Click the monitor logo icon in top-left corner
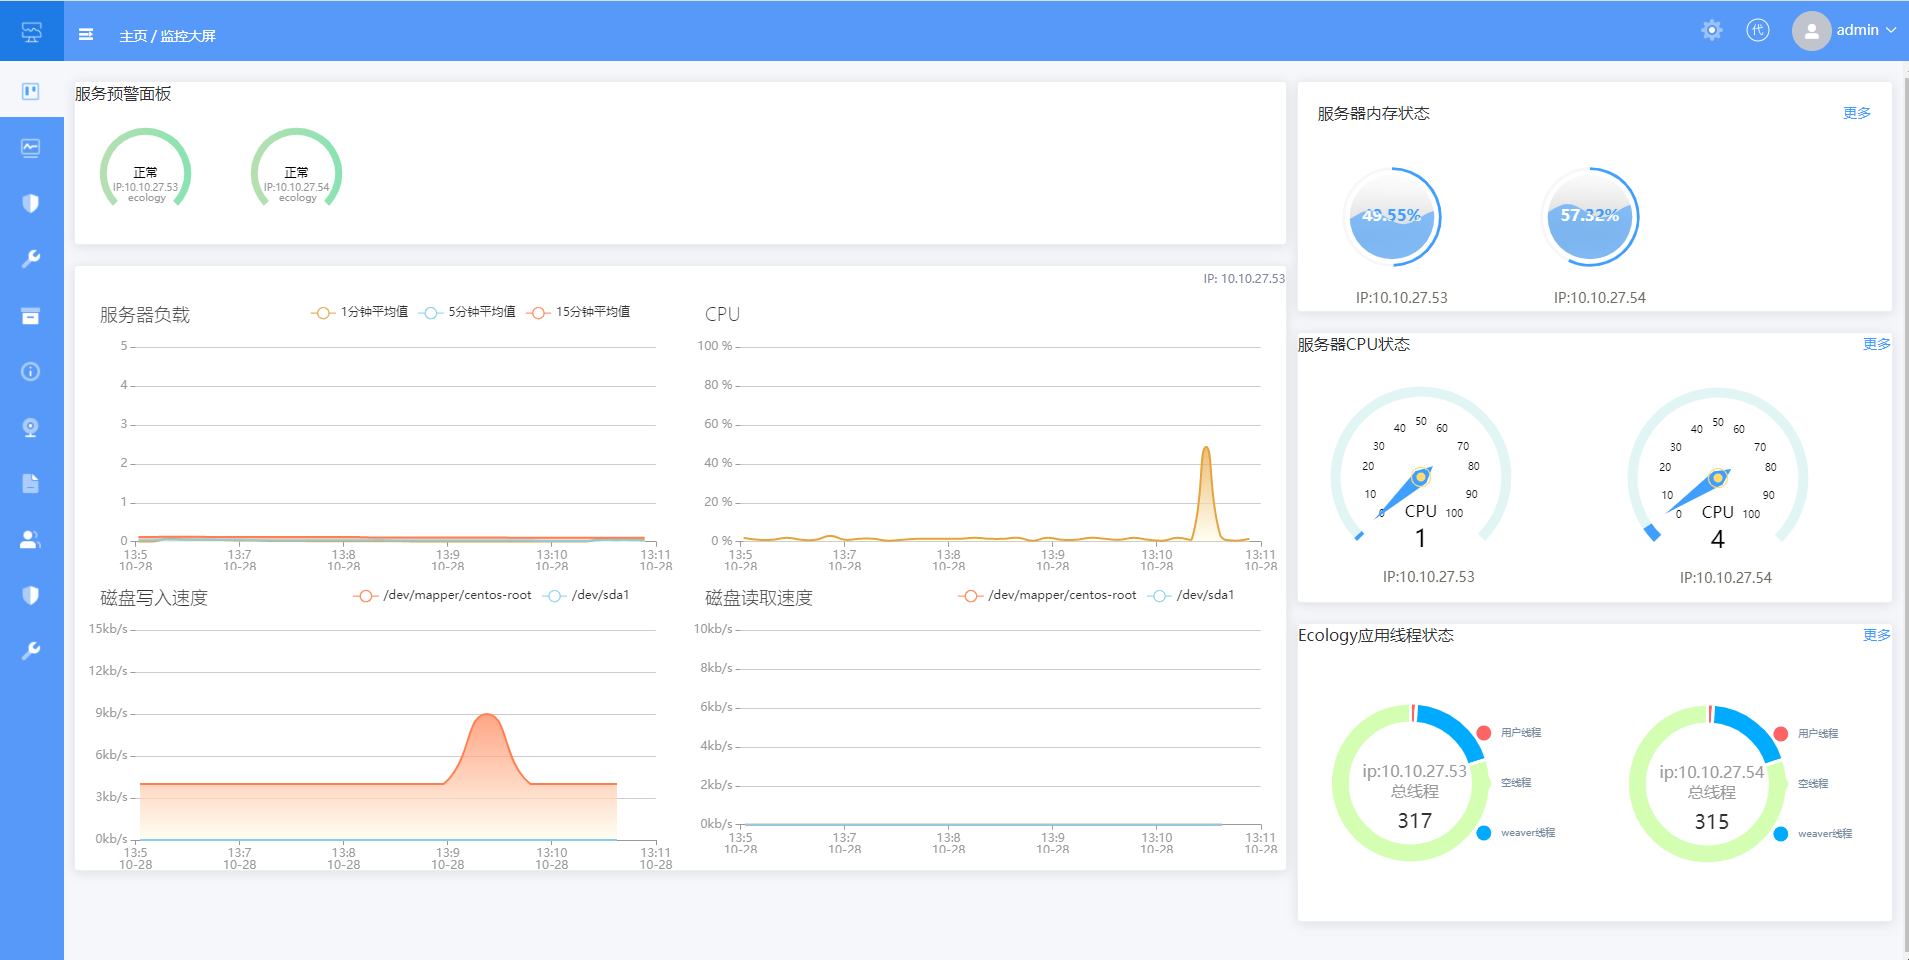This screenshot has width=1909, height=960. pyautogui.click(x=32, y=32)
